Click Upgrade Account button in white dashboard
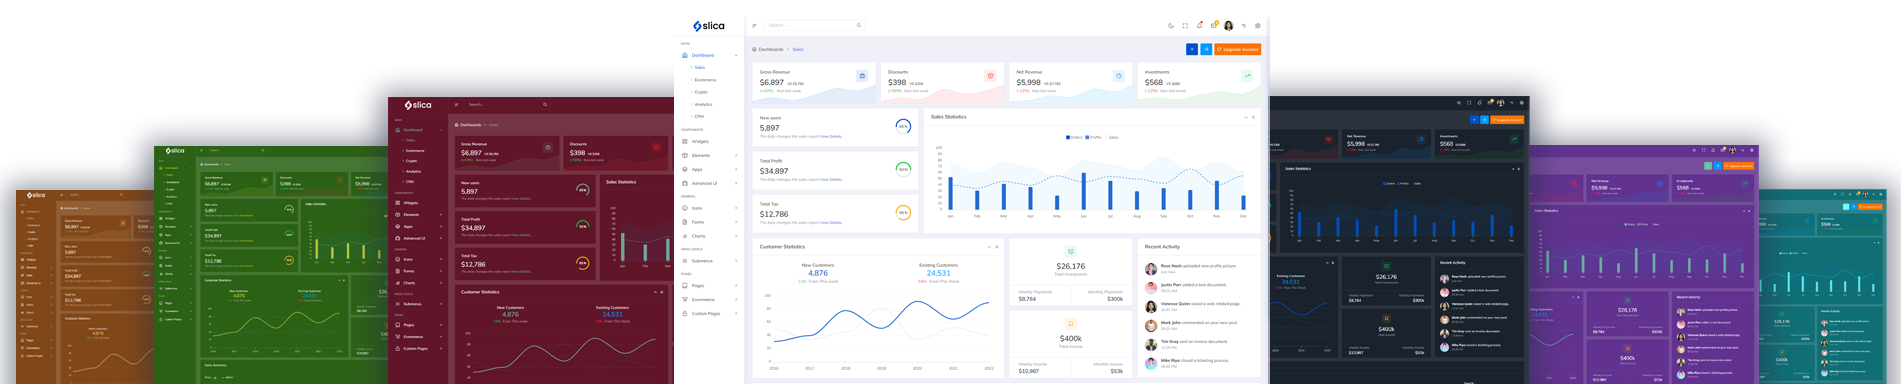This screenshot has height=384, width=1901. click(1237, 49)
